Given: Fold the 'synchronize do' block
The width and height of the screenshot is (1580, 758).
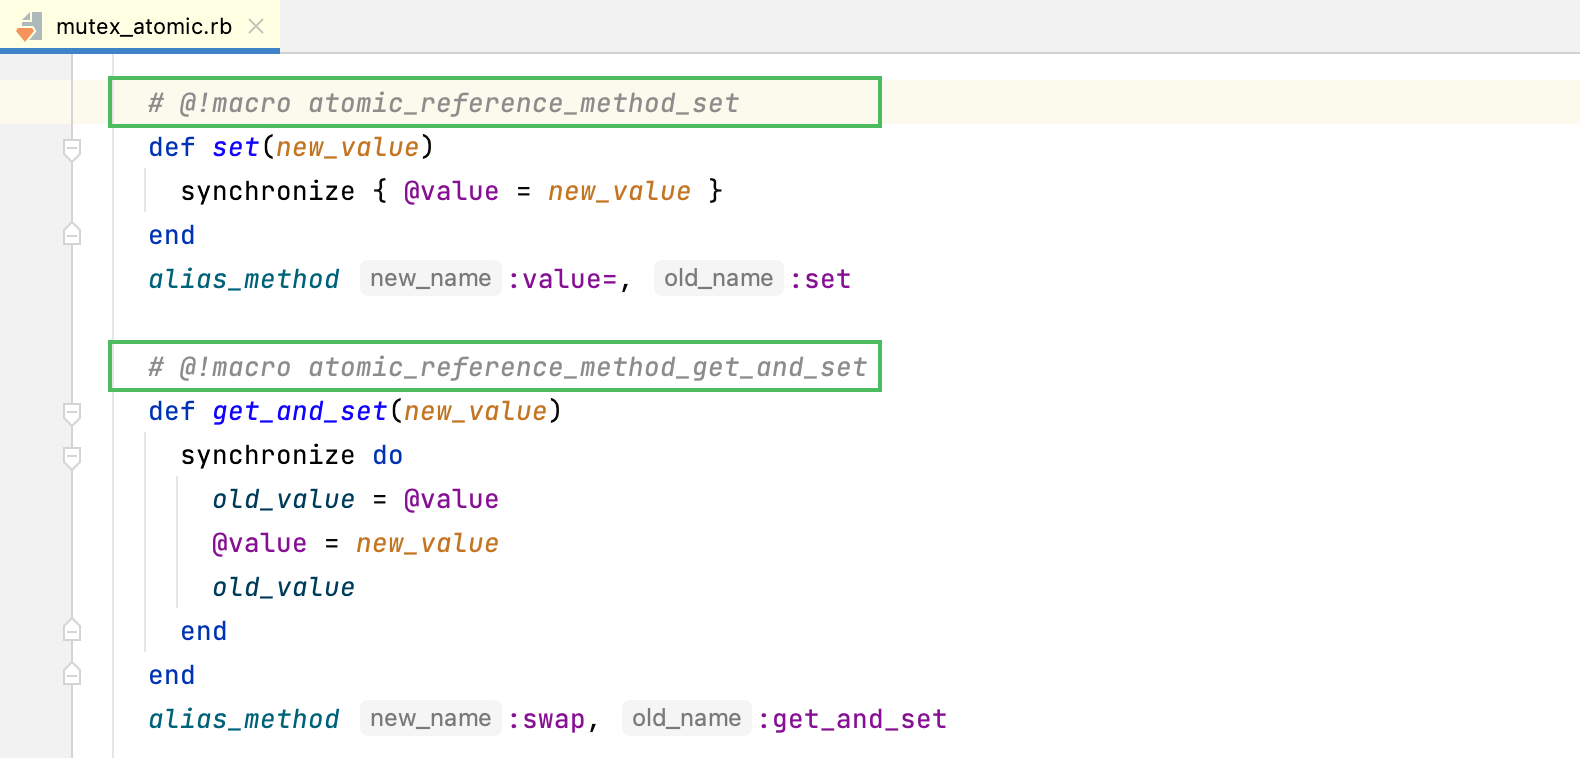Looking at the screenshot, I should (72, 456).
